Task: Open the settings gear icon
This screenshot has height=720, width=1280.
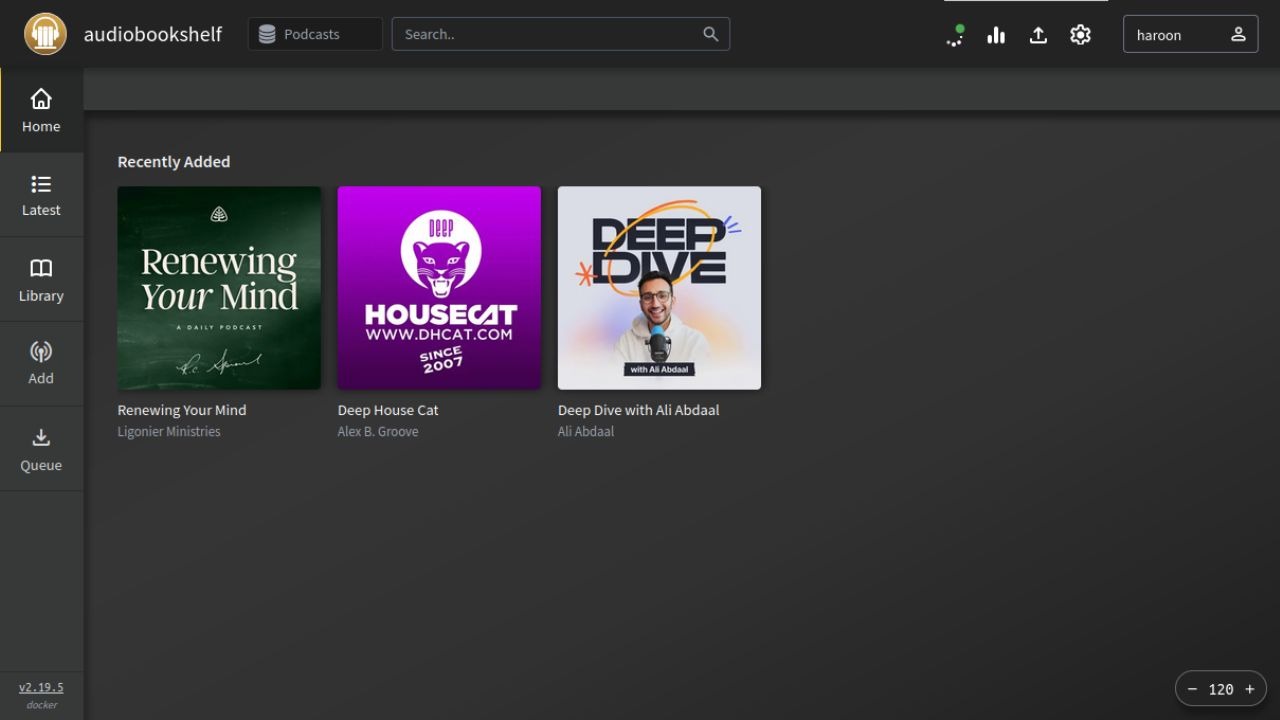Action: [1080, 35]
